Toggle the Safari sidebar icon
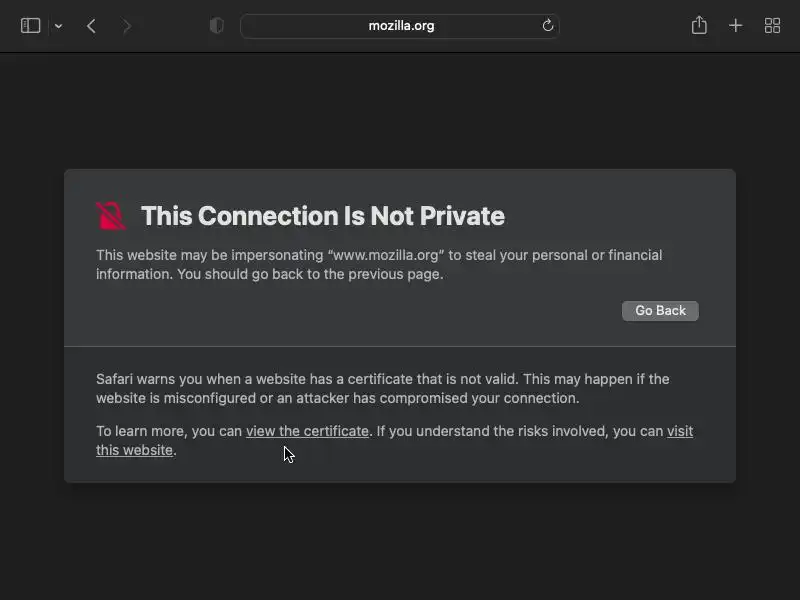800x600 pixels. point(30,26)
